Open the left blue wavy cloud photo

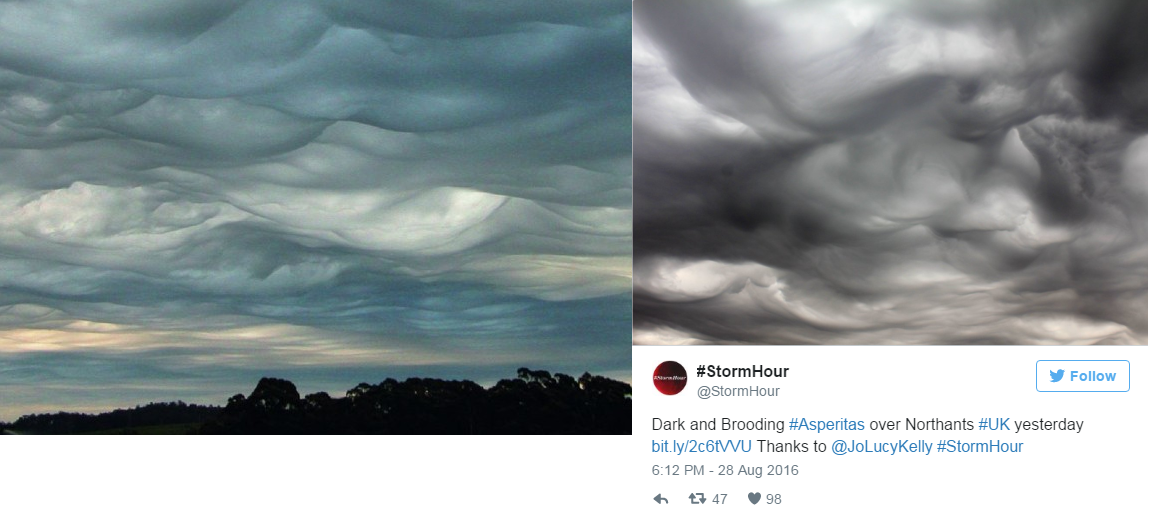click(x=316, y=217)
